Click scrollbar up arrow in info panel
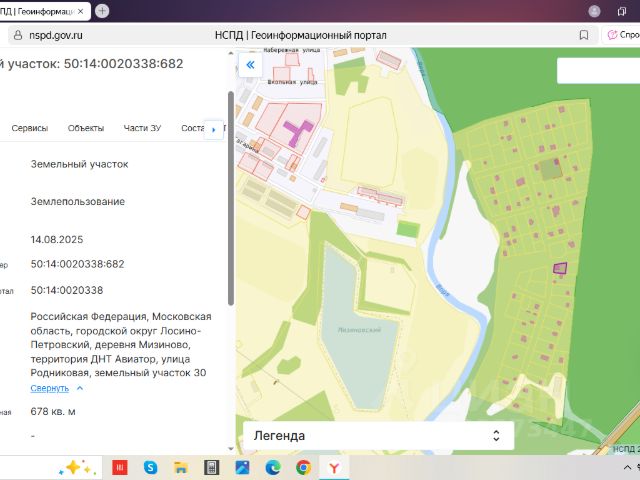 tap(231, 53)
